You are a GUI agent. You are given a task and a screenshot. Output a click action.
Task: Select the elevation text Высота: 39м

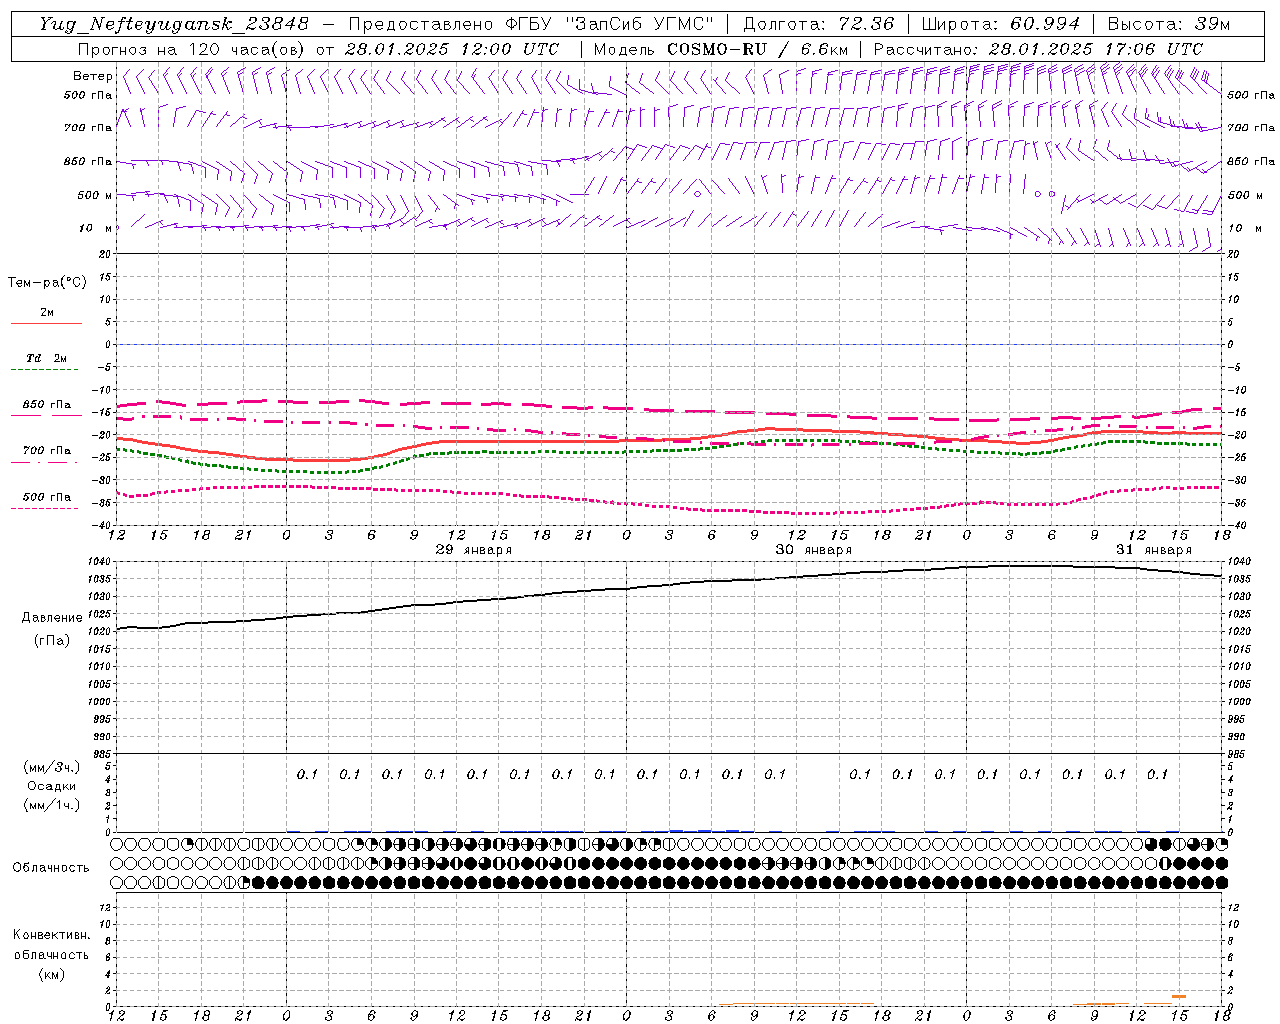click(1169, 24)
